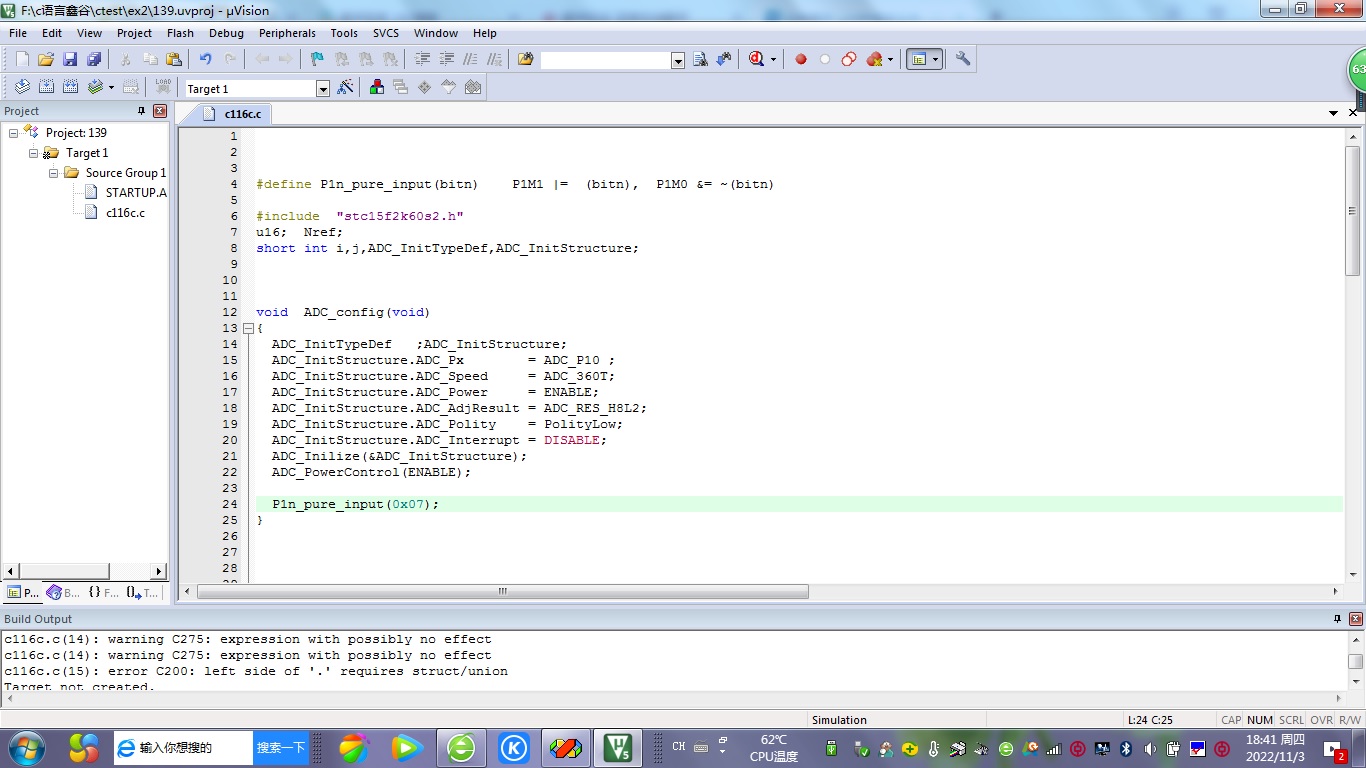Click incremental find icon beside search box
This screenshot has height=768, width=1366.
[x=724, y=59]
